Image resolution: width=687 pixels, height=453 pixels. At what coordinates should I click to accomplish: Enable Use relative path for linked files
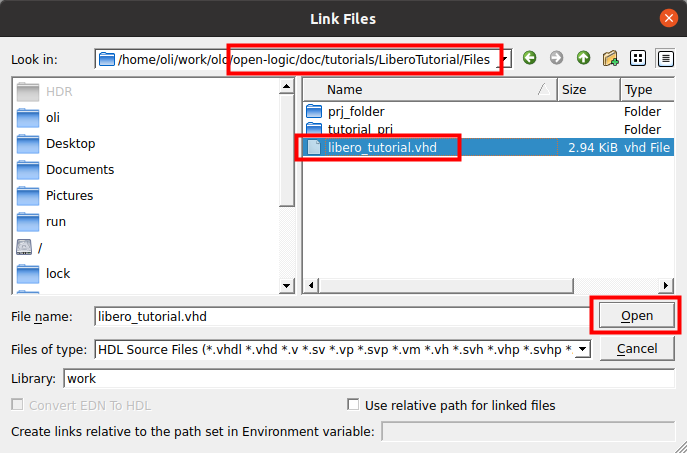(x=353, y=404)
